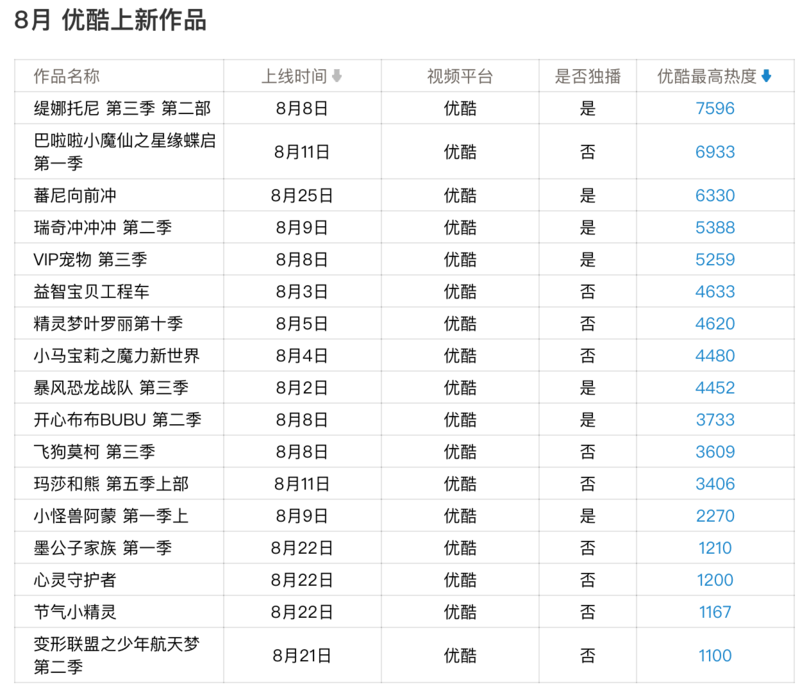Click the 8月2日 date cell
Viewport: 800px width, 687px height.
(302, 388)
